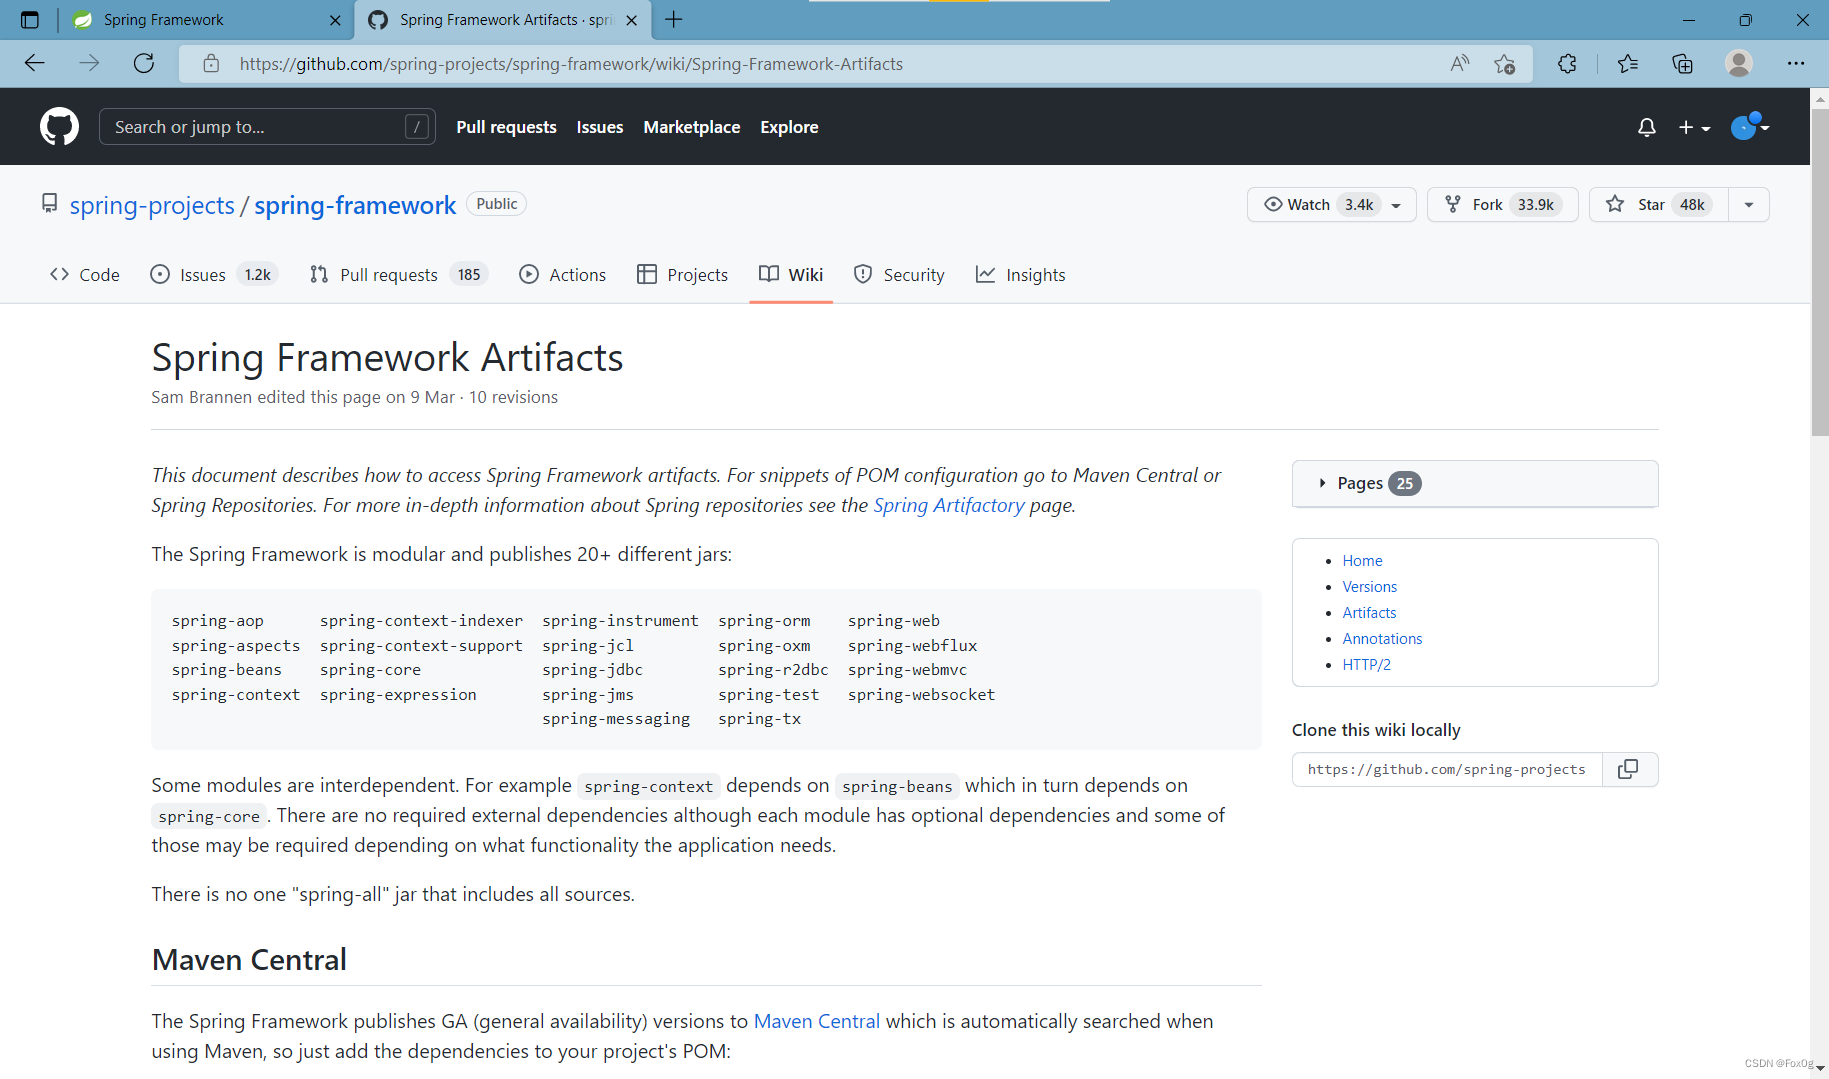
Task: Open the Code tab
Action: (85, 275)
